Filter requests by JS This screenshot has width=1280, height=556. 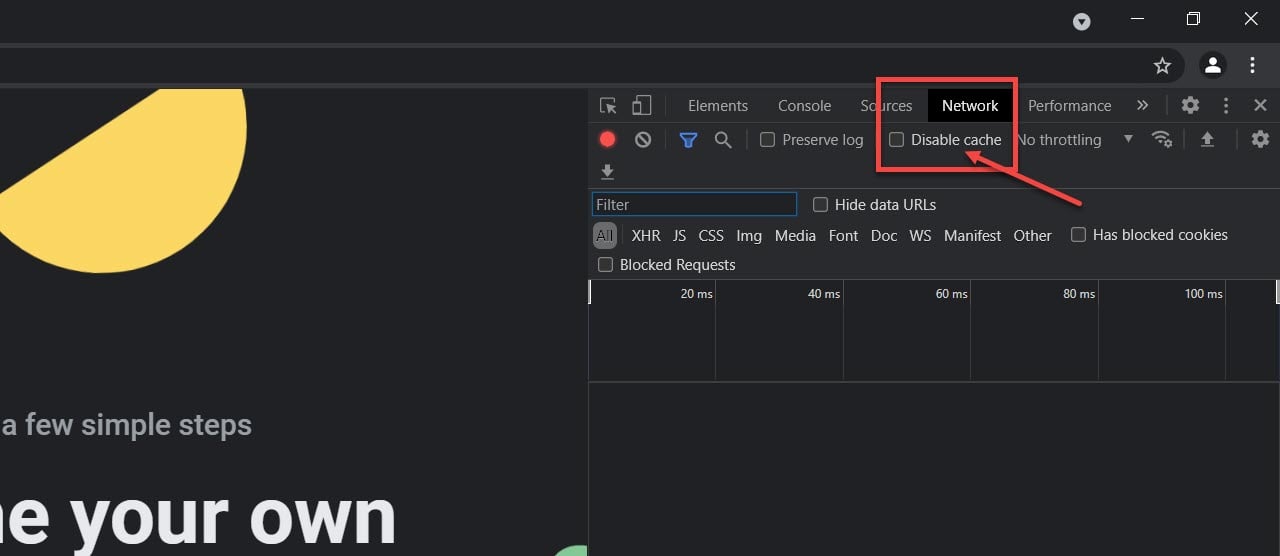[679, 236]
